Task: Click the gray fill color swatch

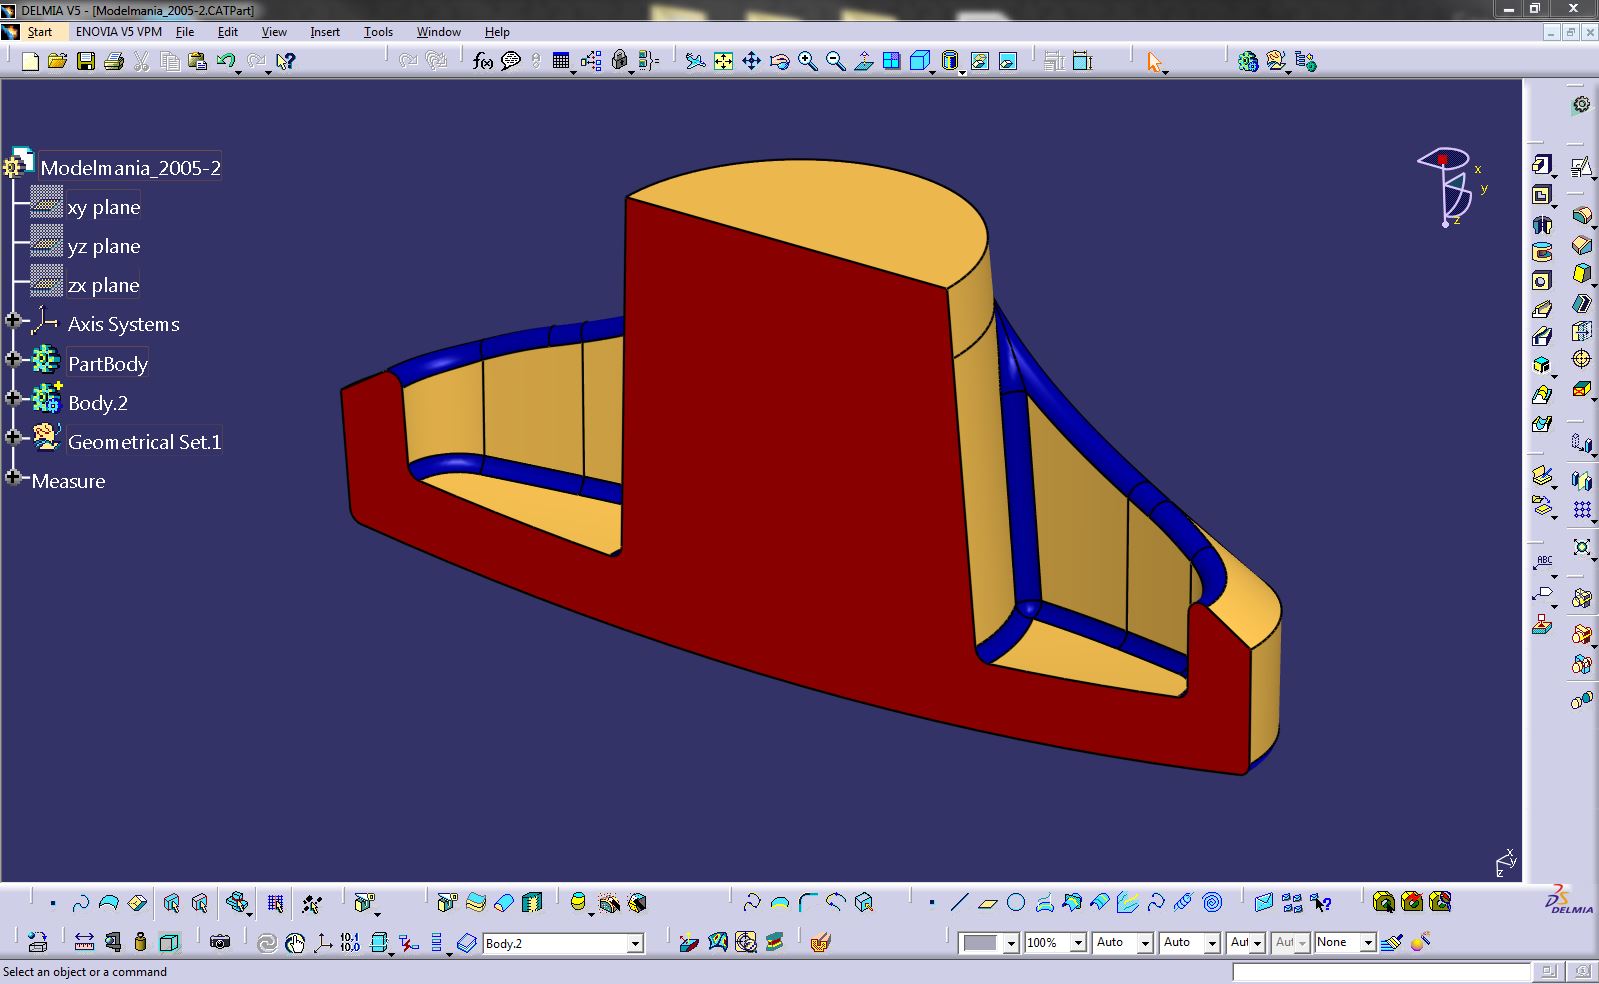Action: pyautogui.click(x=980, y=943)
